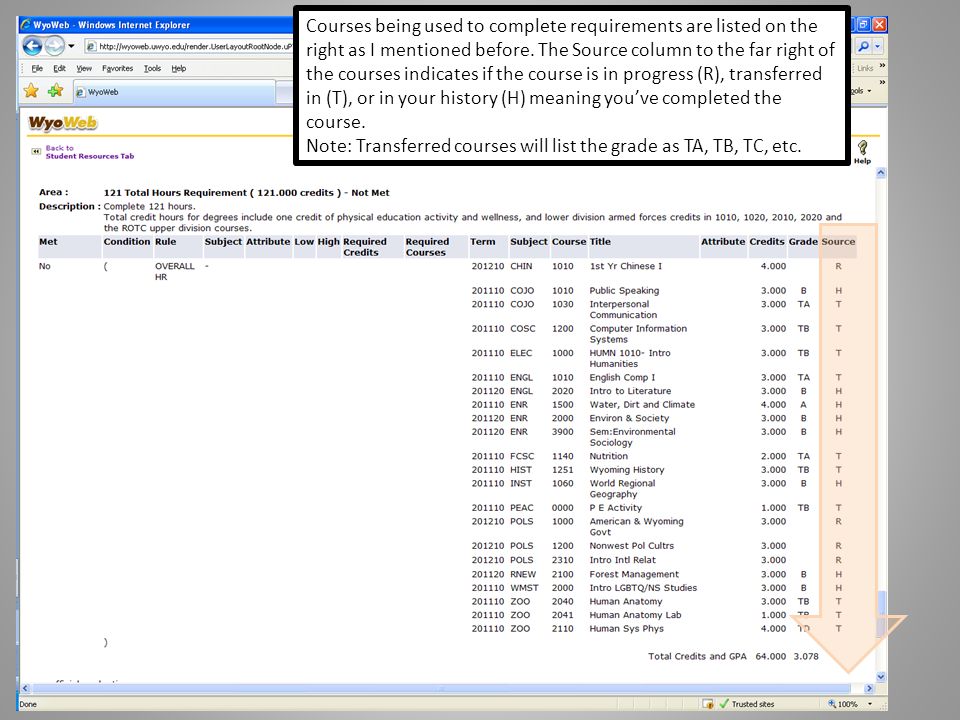Click the "3.078" GPA value
The image size is (960, 720).
point(806,656)
